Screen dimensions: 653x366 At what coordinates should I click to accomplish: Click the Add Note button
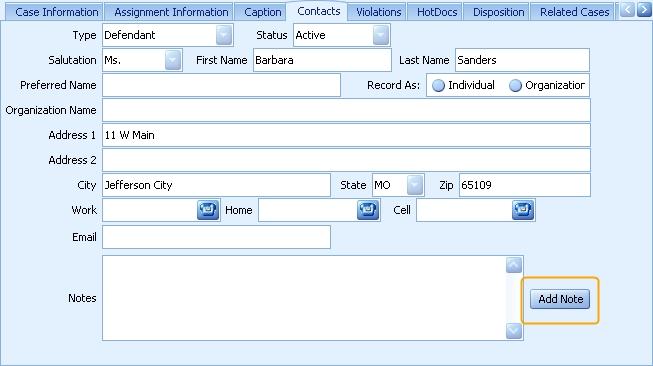[x=560, y=299]
